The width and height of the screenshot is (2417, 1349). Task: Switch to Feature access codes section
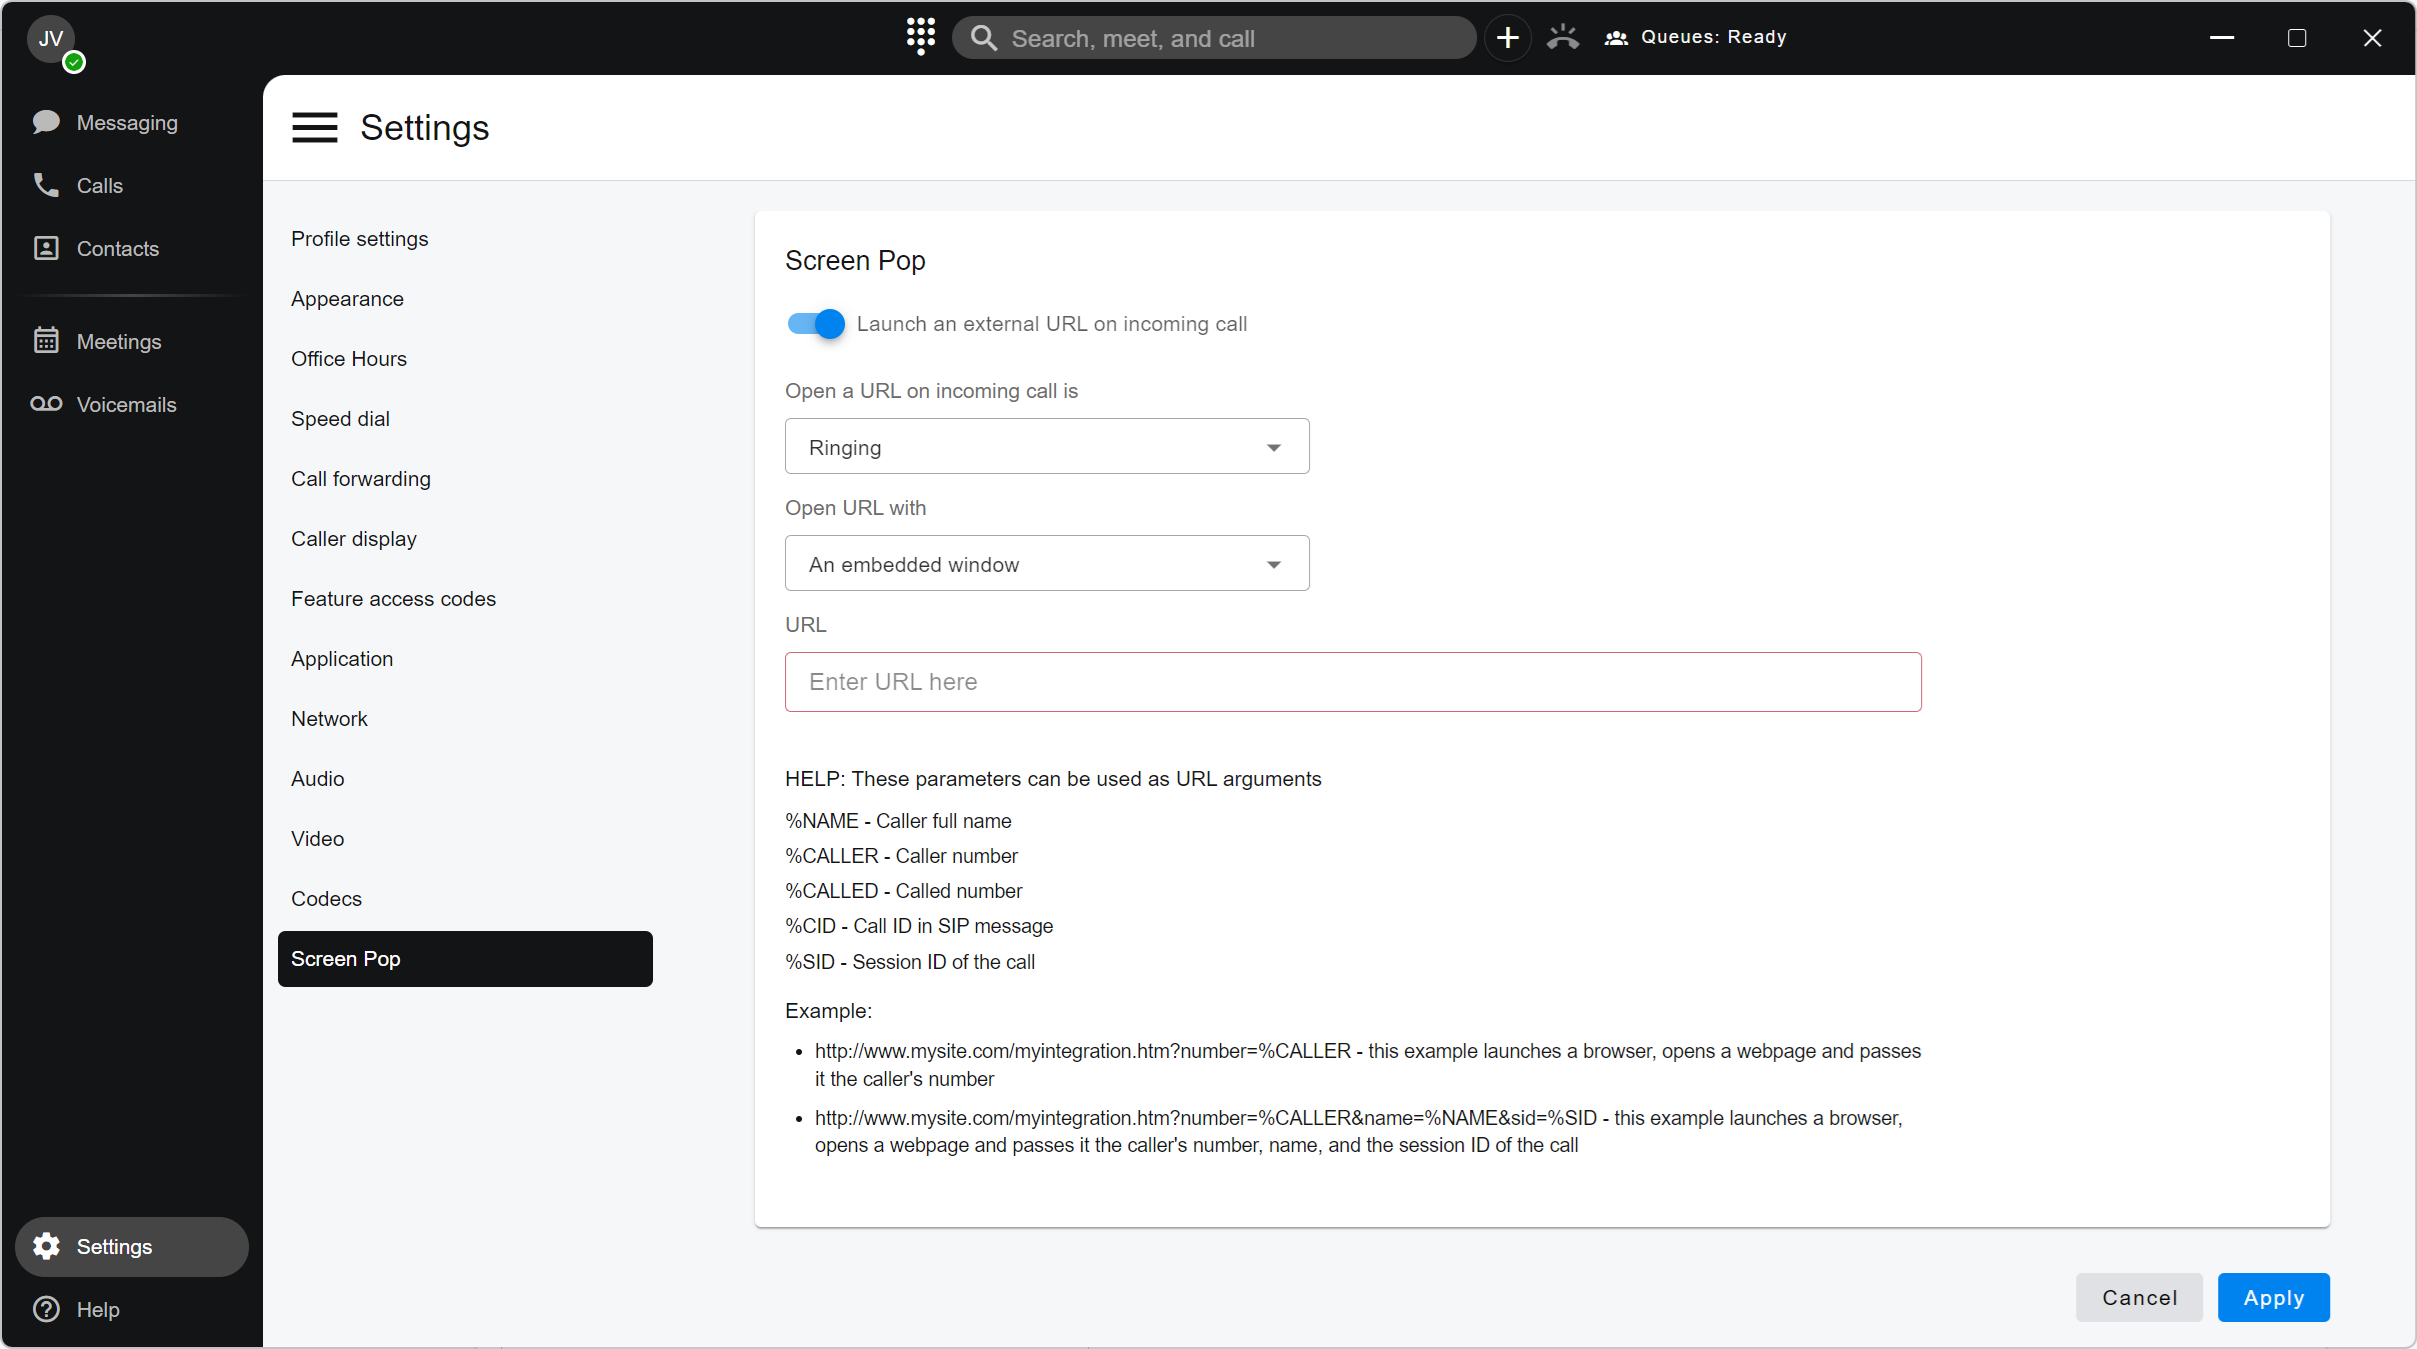coord(393,599)
